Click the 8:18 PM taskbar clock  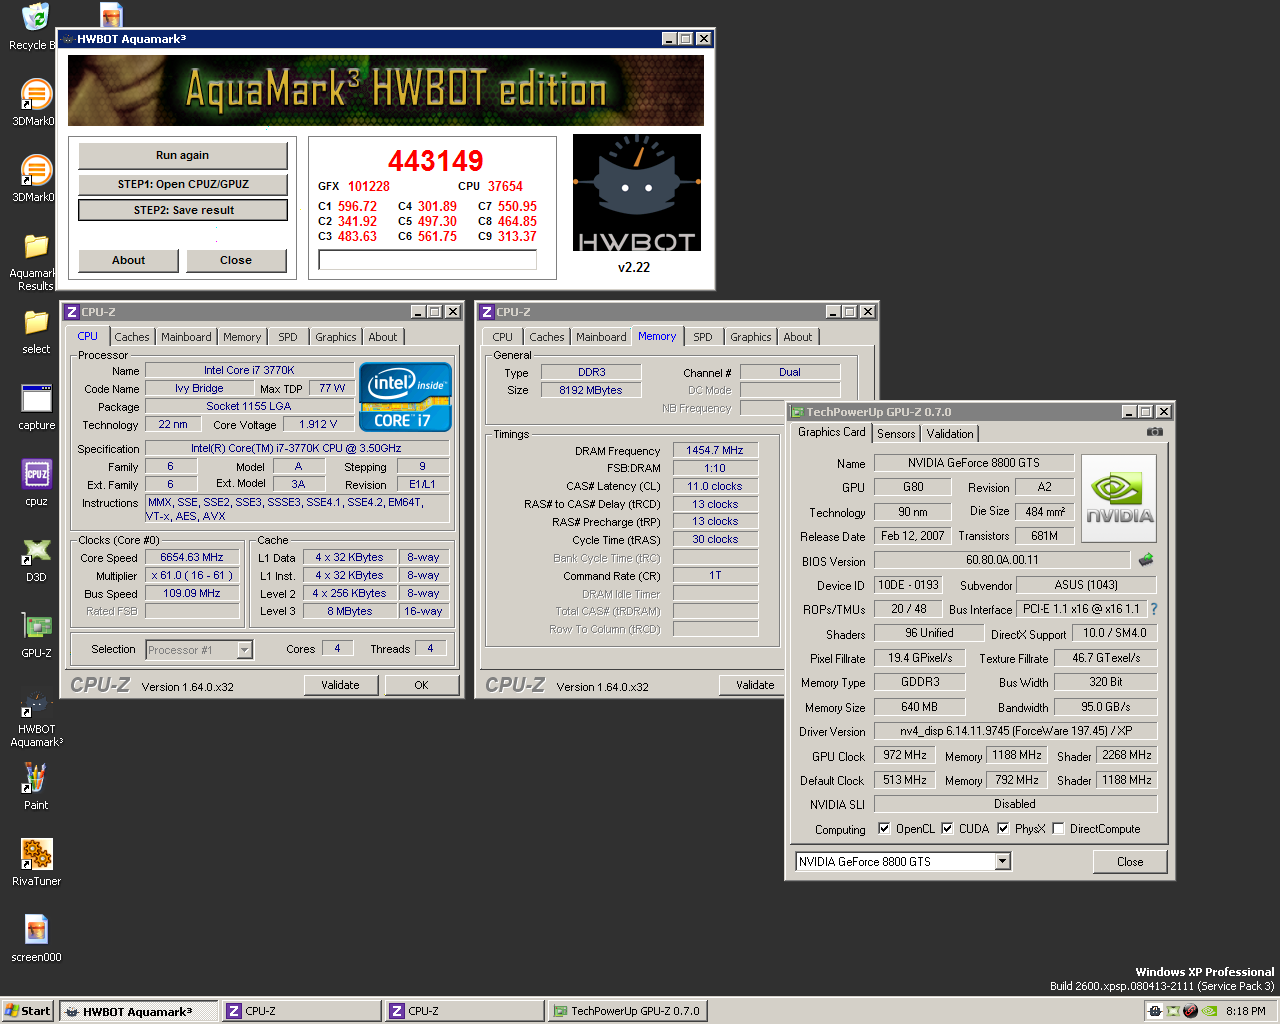(x=1246, y=1011)
